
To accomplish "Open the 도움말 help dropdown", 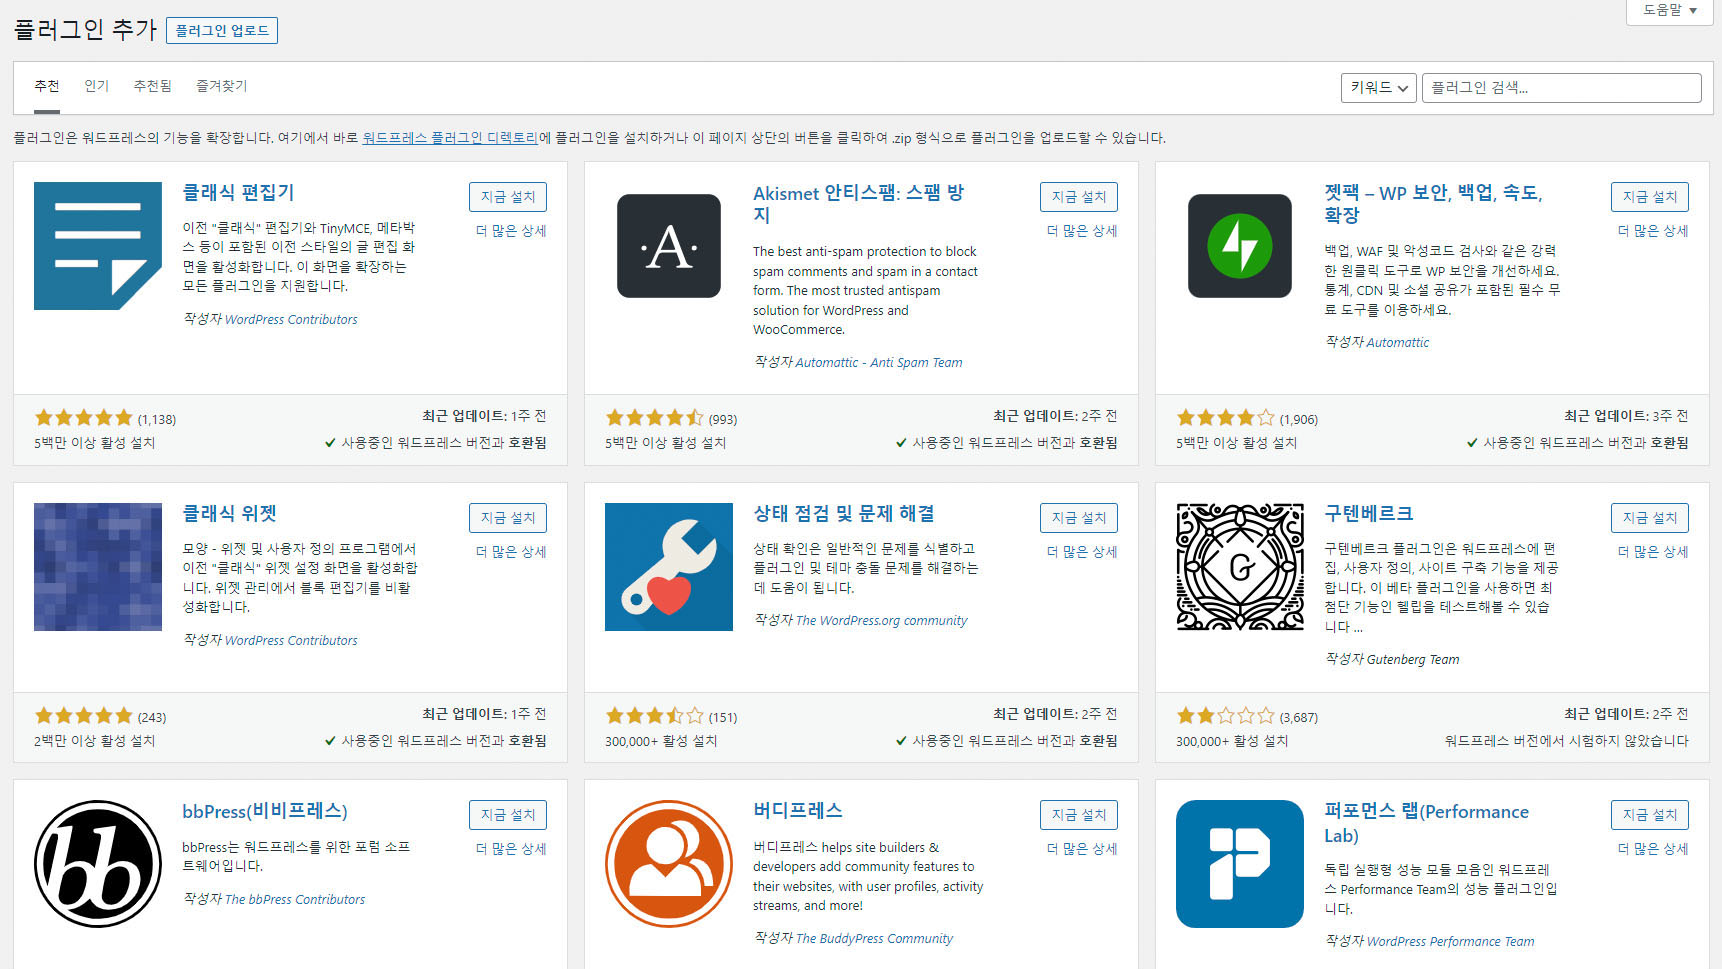I will [x=1670, y=11].
